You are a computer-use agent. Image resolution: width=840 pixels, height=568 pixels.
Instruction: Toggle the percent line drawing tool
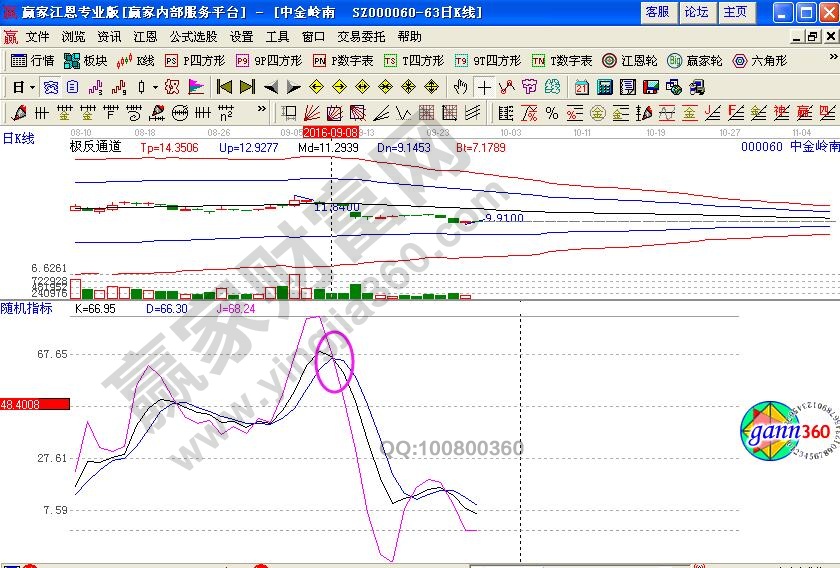[528, 112]
